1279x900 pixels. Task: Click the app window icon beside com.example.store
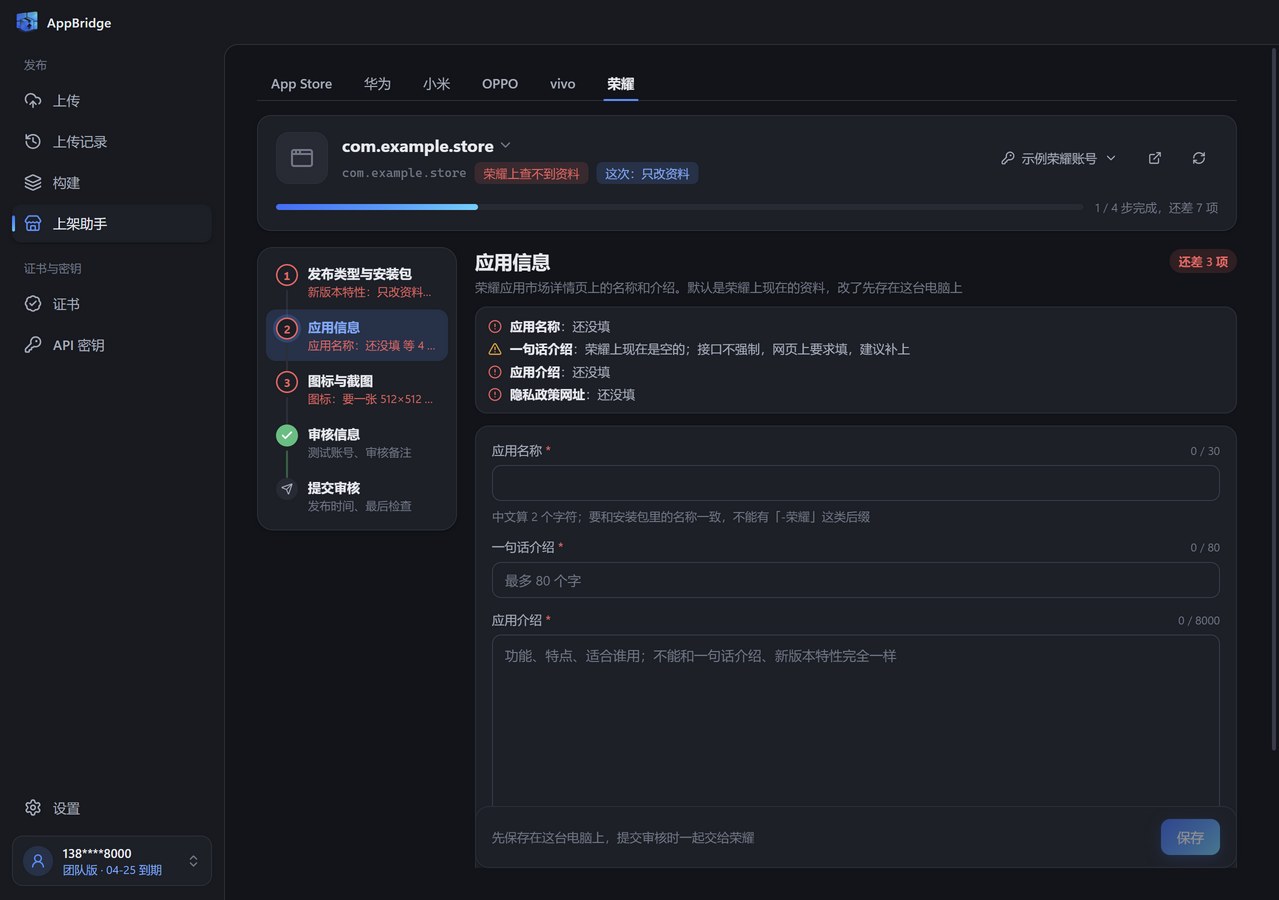coord(302,158)
